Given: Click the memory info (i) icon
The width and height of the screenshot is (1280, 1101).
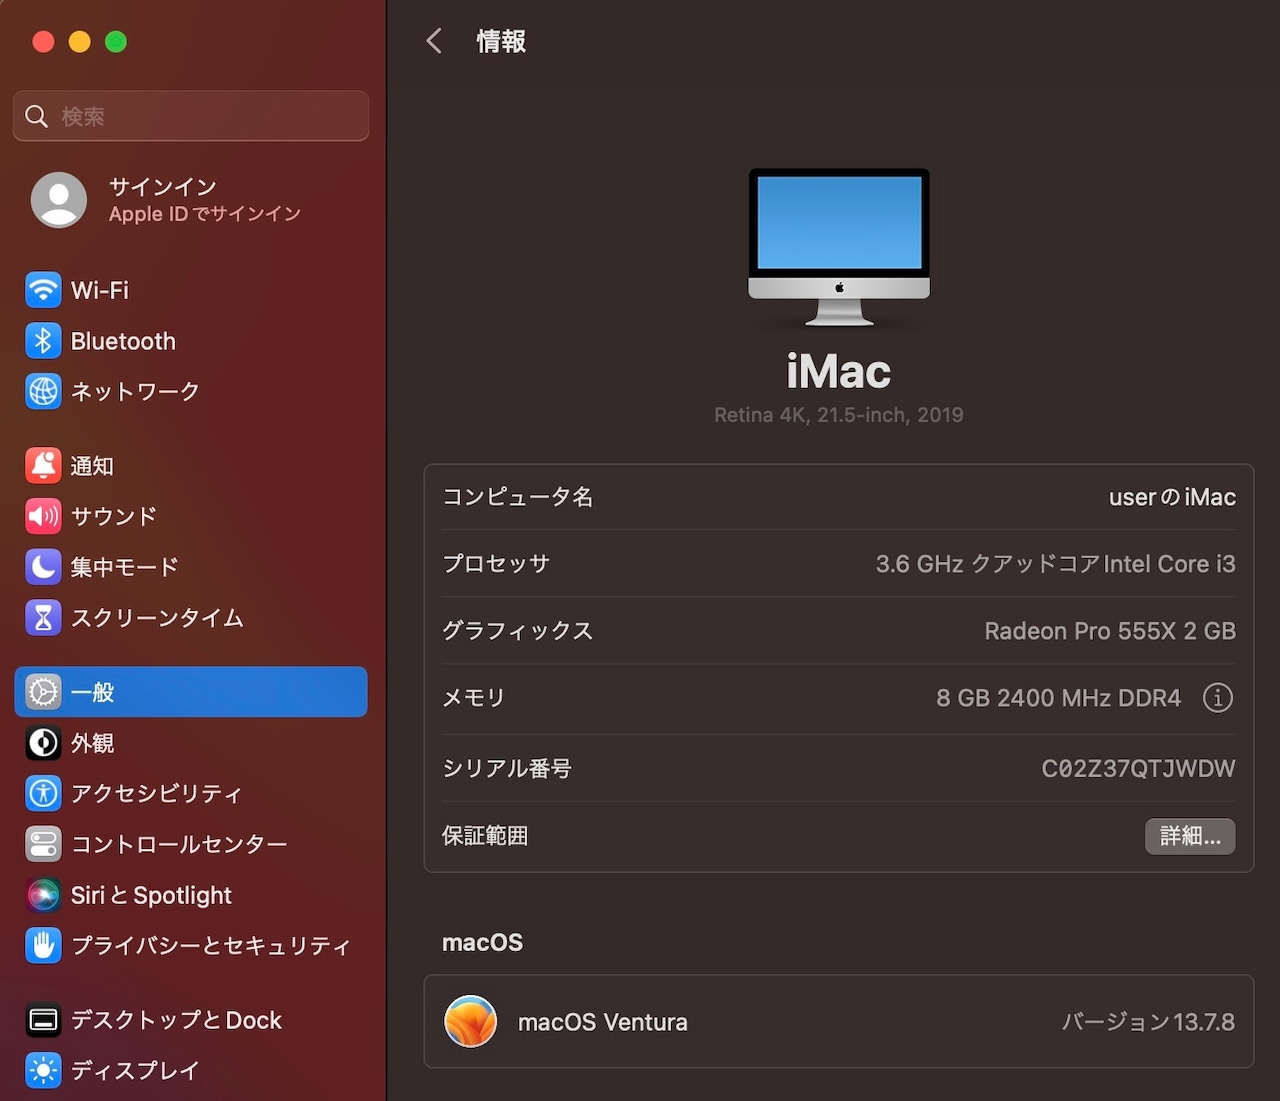Looking at the screenshot, I should pyautogui.click(x=1217, y=698).
